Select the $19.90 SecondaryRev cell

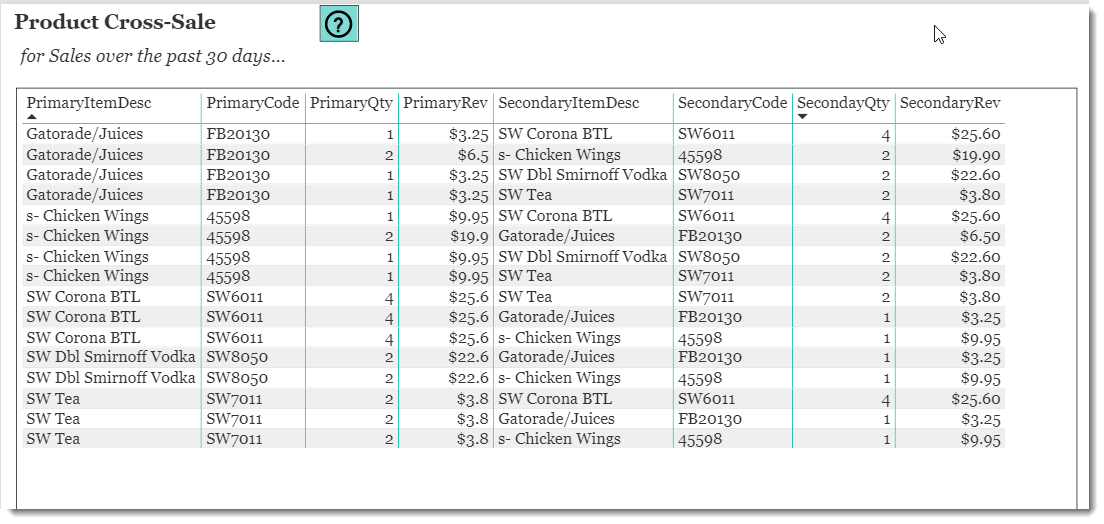pyautogui.click(x=976, y=155)
